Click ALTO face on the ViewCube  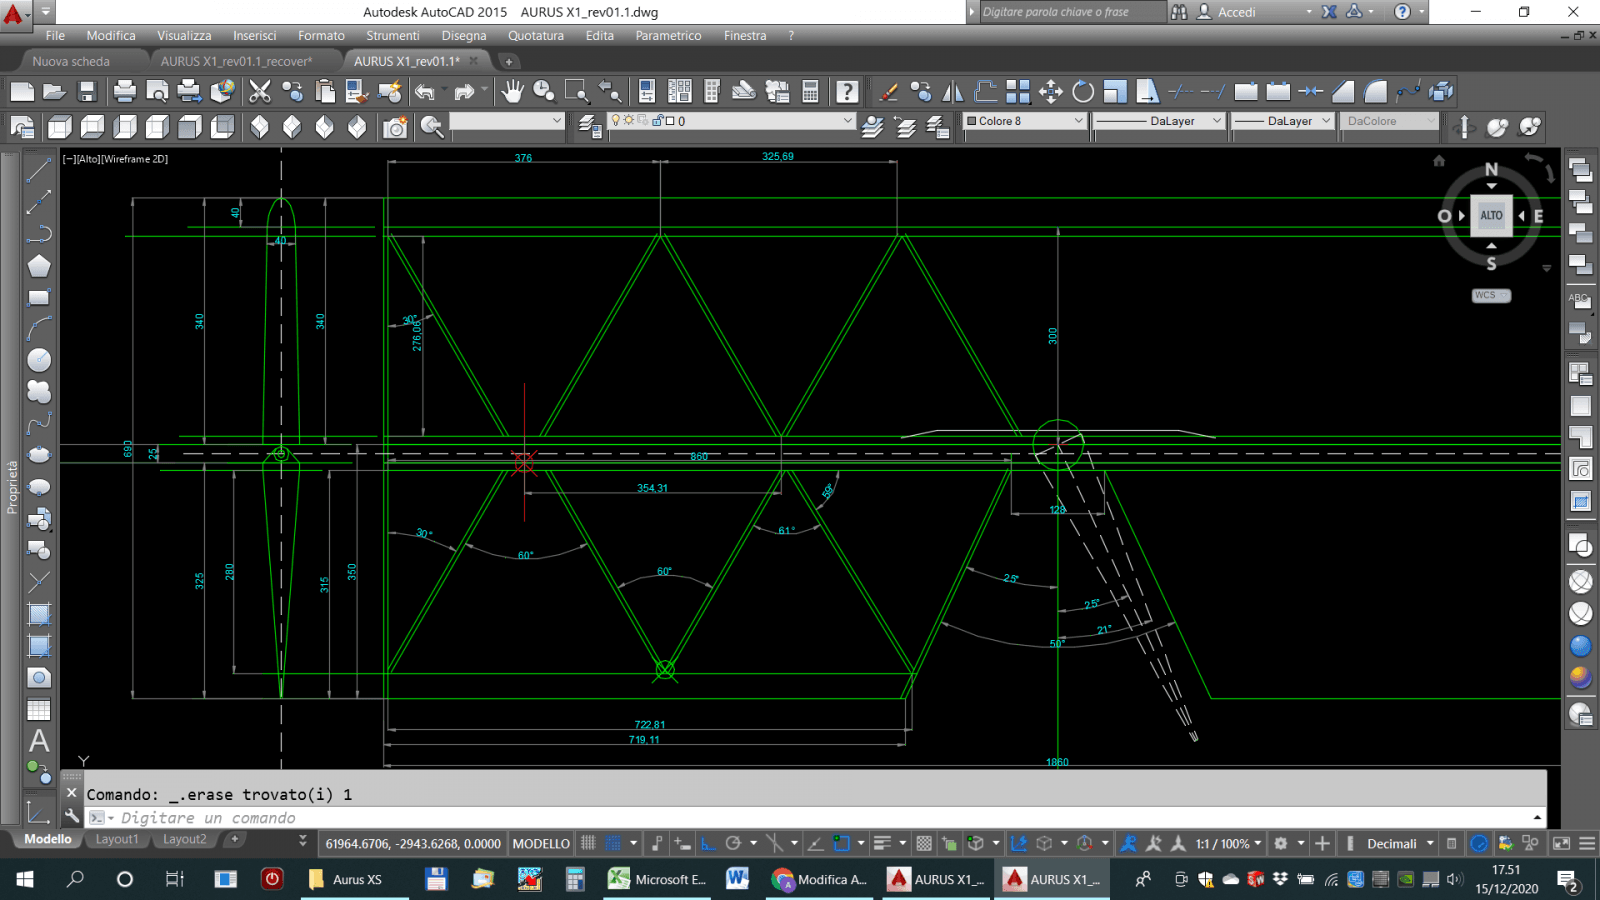(x=1491, y=215)
